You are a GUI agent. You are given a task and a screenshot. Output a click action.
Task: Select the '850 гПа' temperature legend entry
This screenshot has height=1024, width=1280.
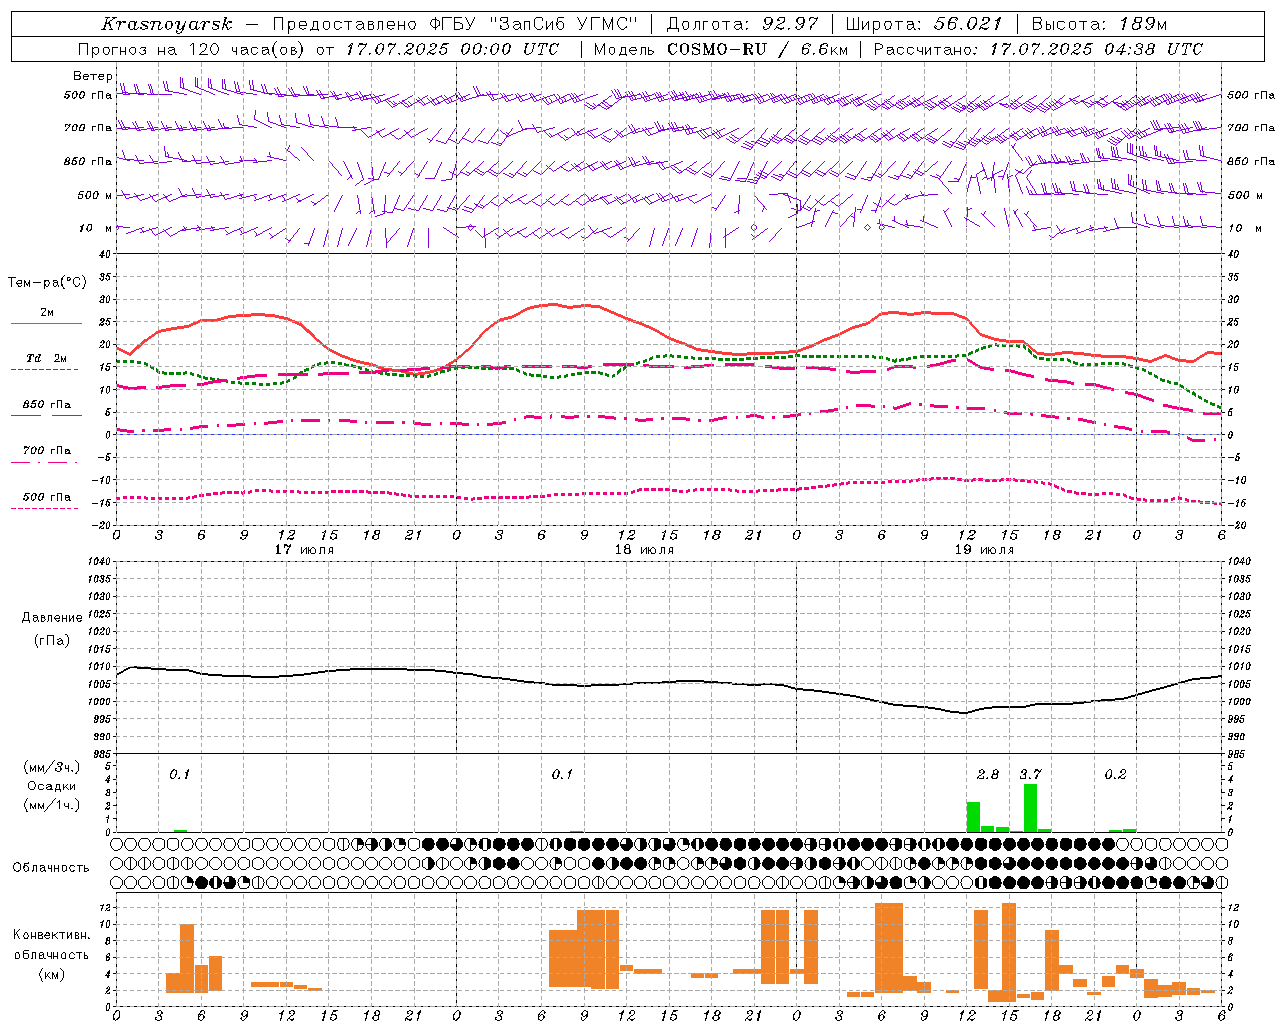click(47, 405)
